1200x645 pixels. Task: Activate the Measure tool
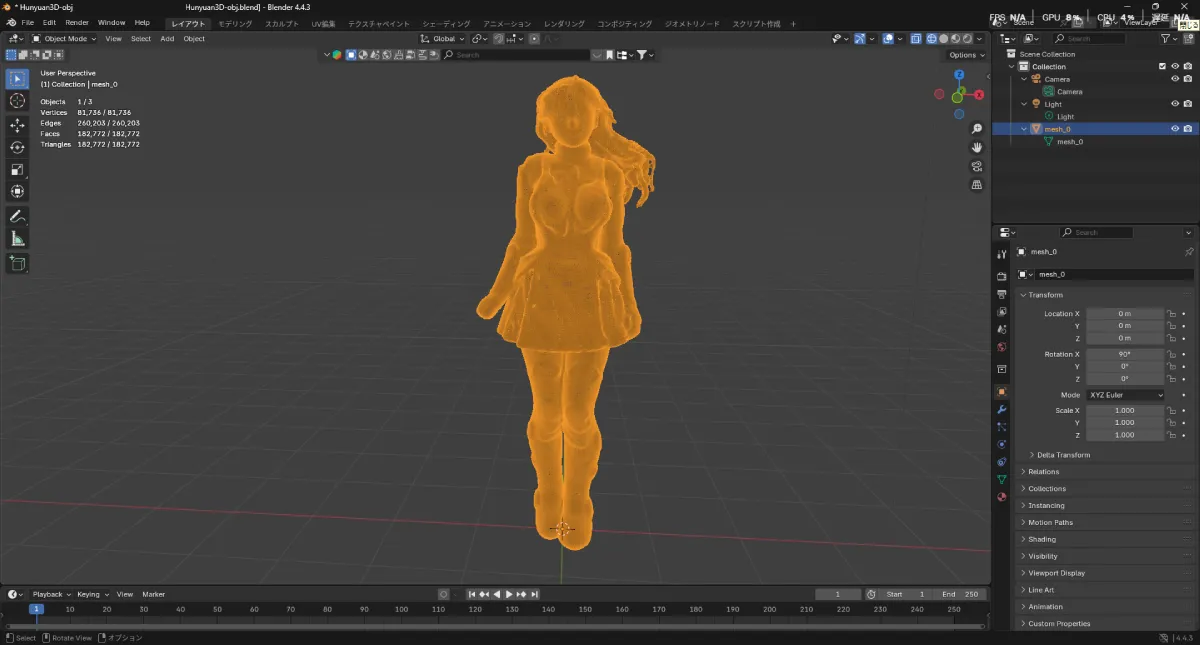point(17,239)
